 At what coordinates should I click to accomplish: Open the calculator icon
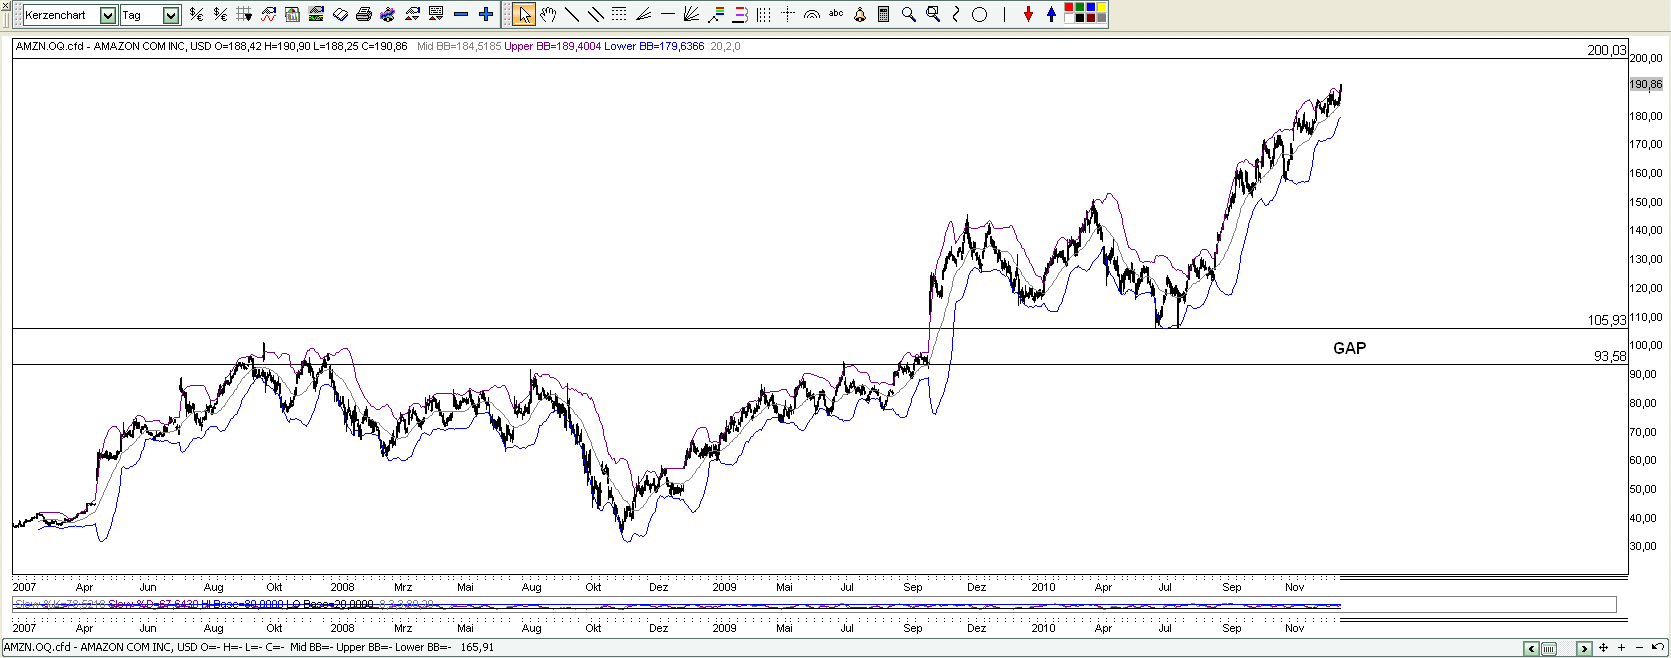883,14
